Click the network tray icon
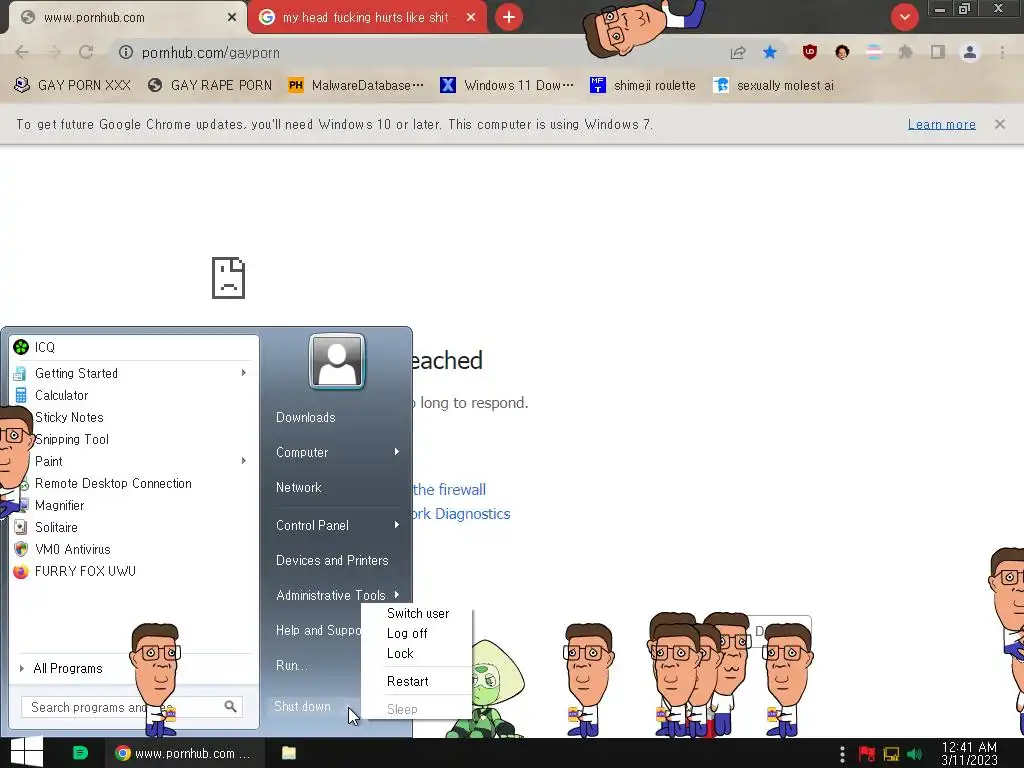 coord(891,754)
